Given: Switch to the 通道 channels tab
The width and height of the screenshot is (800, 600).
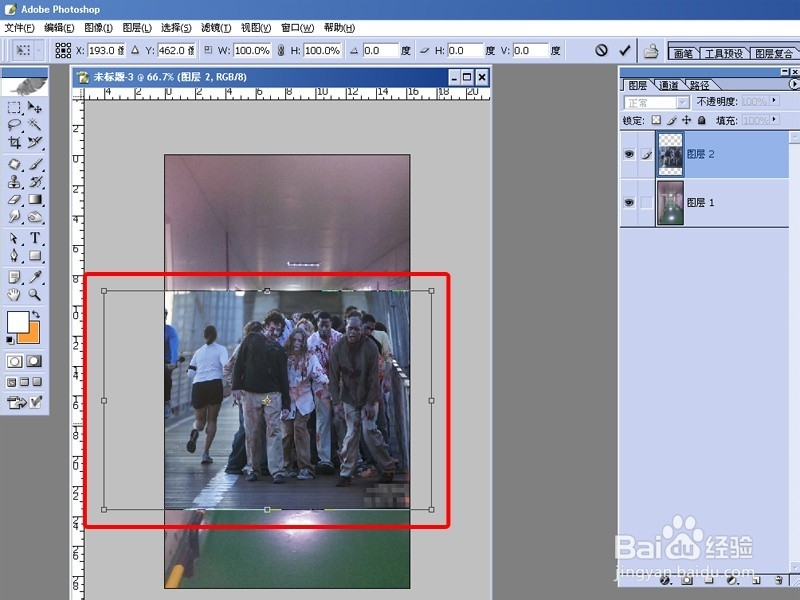Looking at the screenshot, I should pyautogui.click(x=668, y=85).
